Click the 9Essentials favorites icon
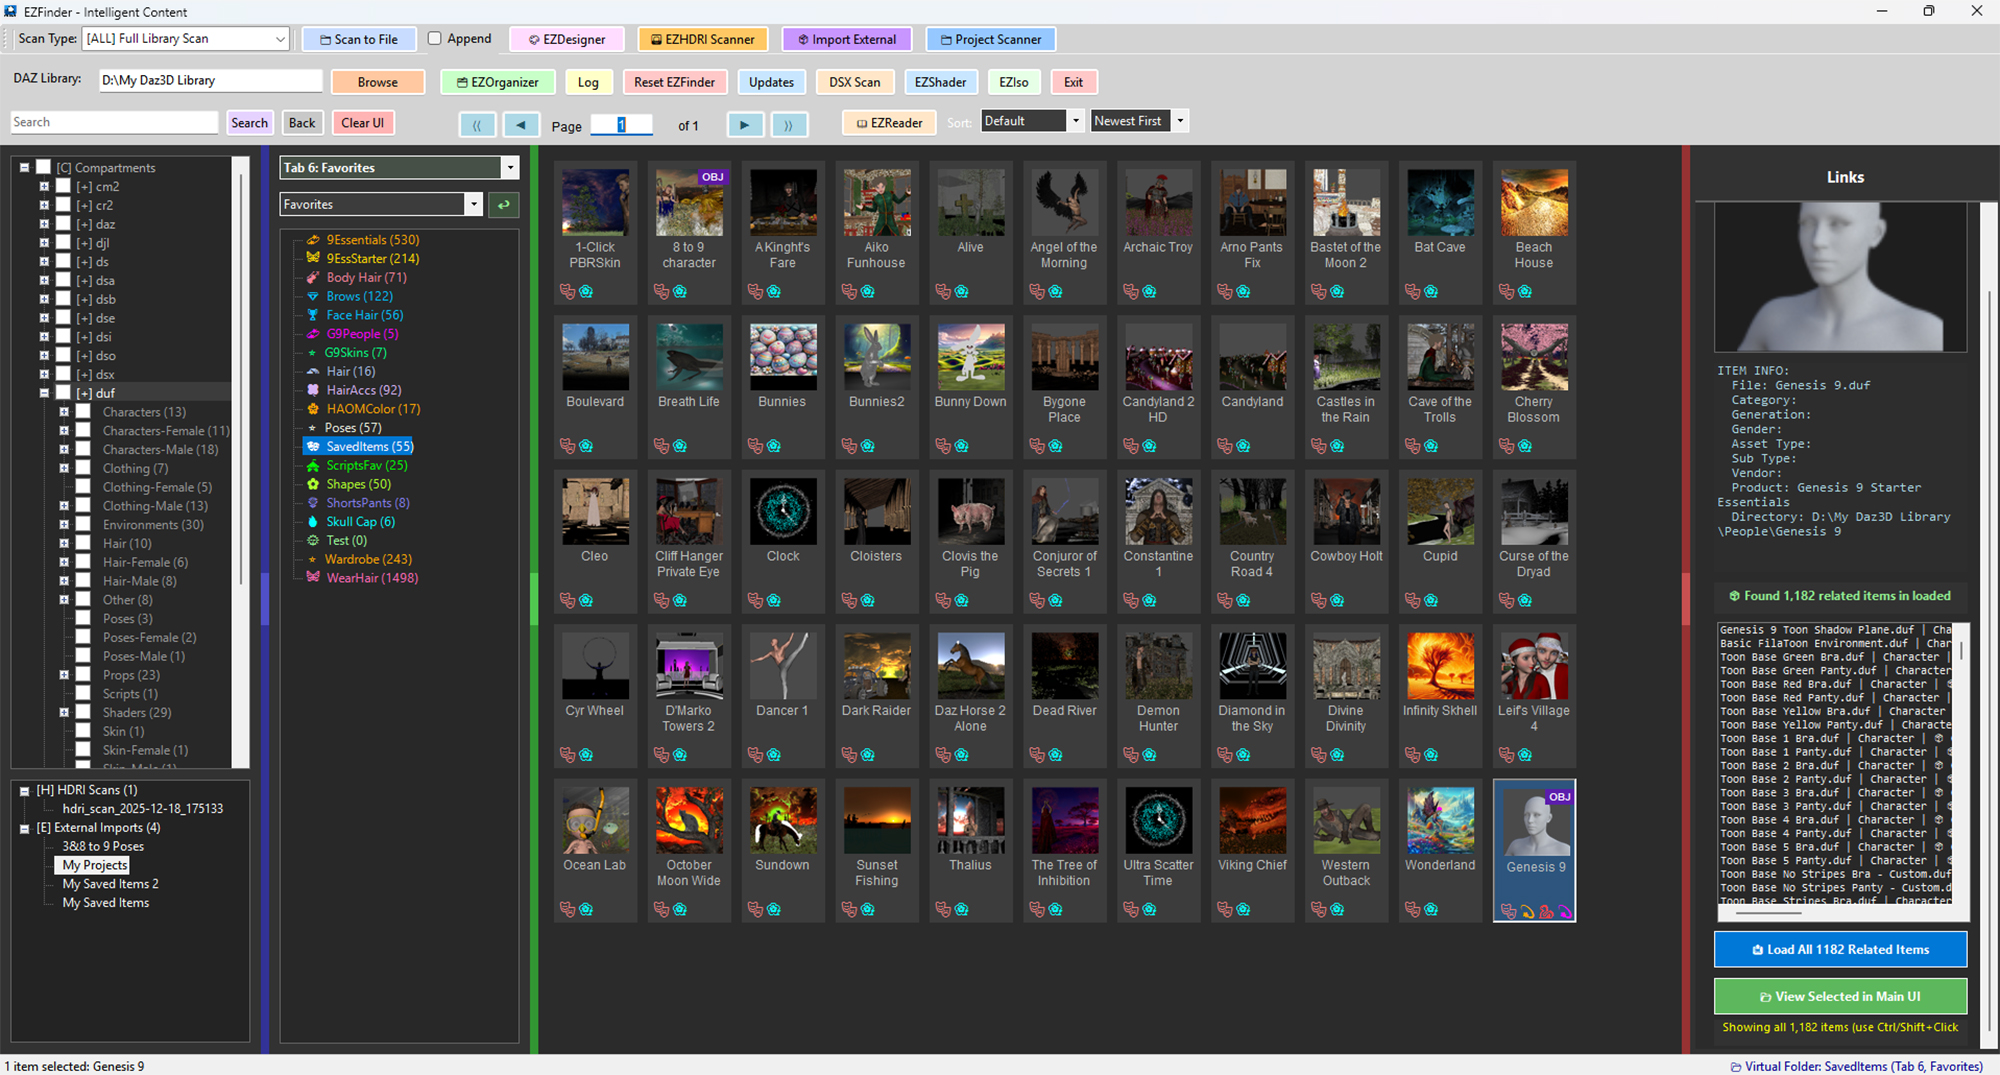Viewport: 2000px width, 1075px height. [x=313, y=240]
